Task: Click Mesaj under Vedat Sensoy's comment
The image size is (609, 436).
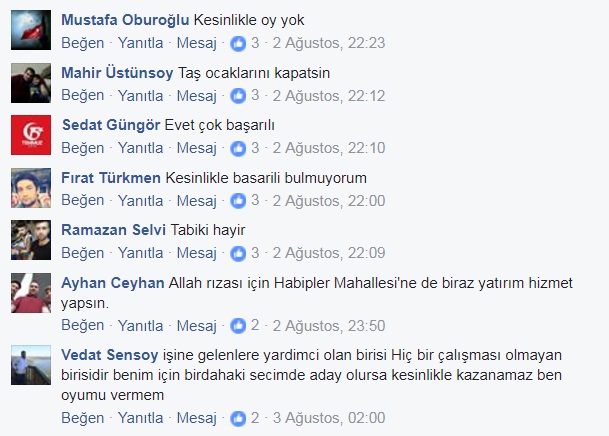Action: [197, 418]
